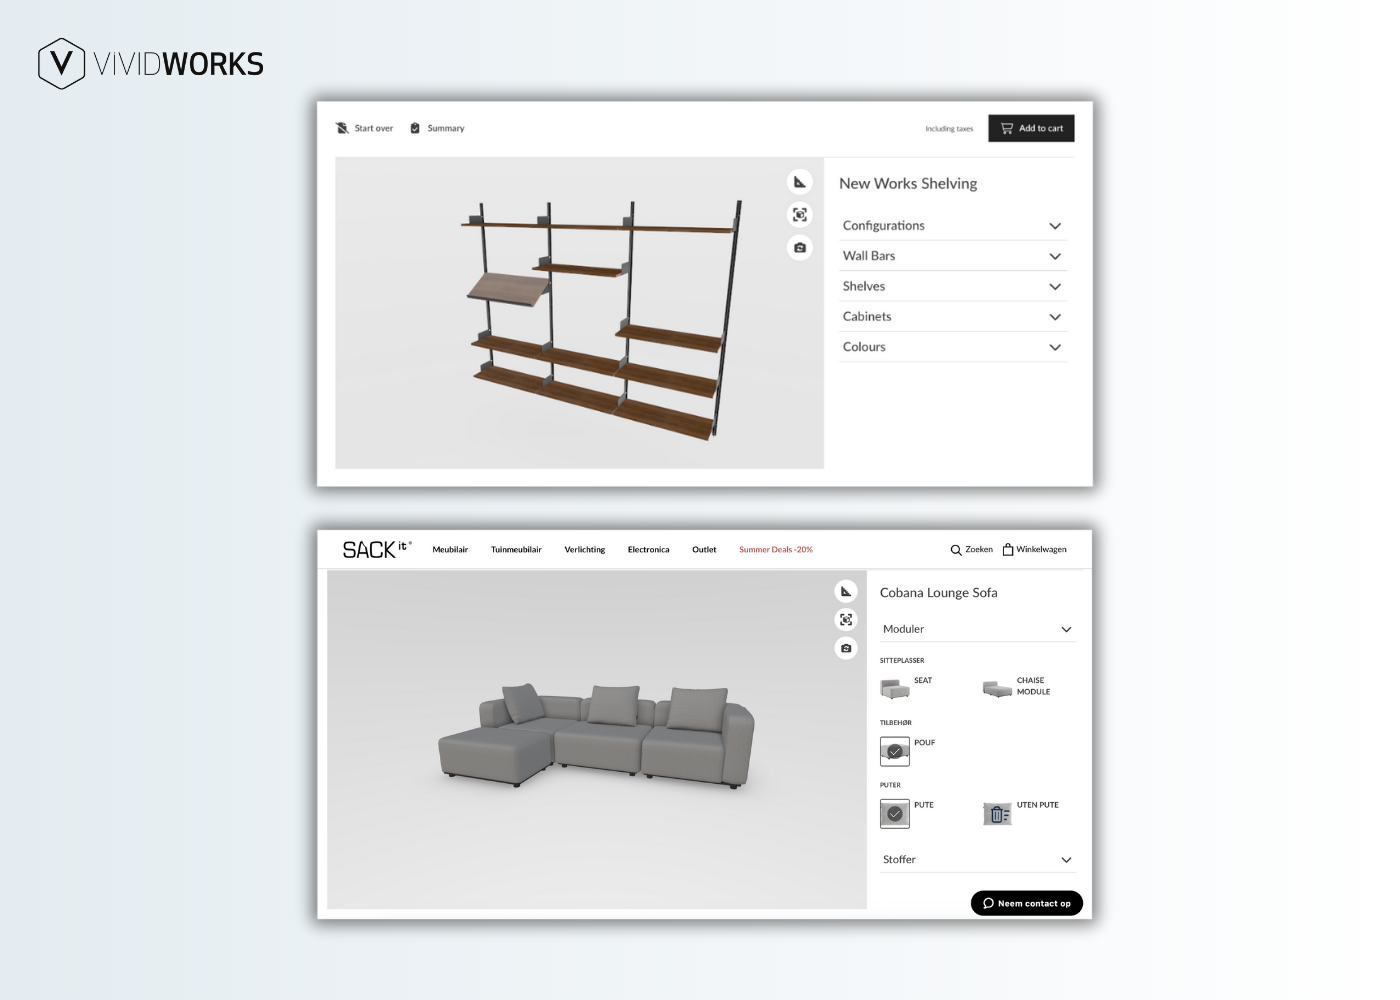
Task: Expand the Configurations section
Action: click(953, 226)
